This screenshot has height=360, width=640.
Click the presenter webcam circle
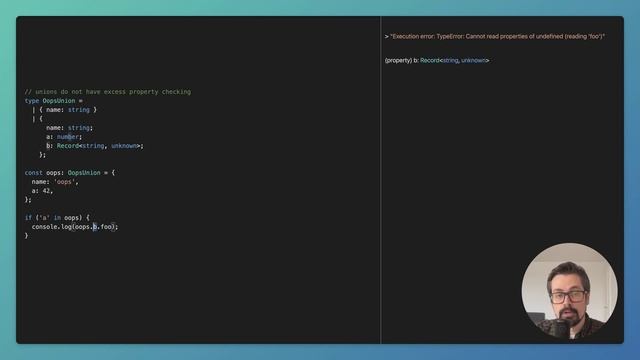pyautogui.click(x=569, y=291)
